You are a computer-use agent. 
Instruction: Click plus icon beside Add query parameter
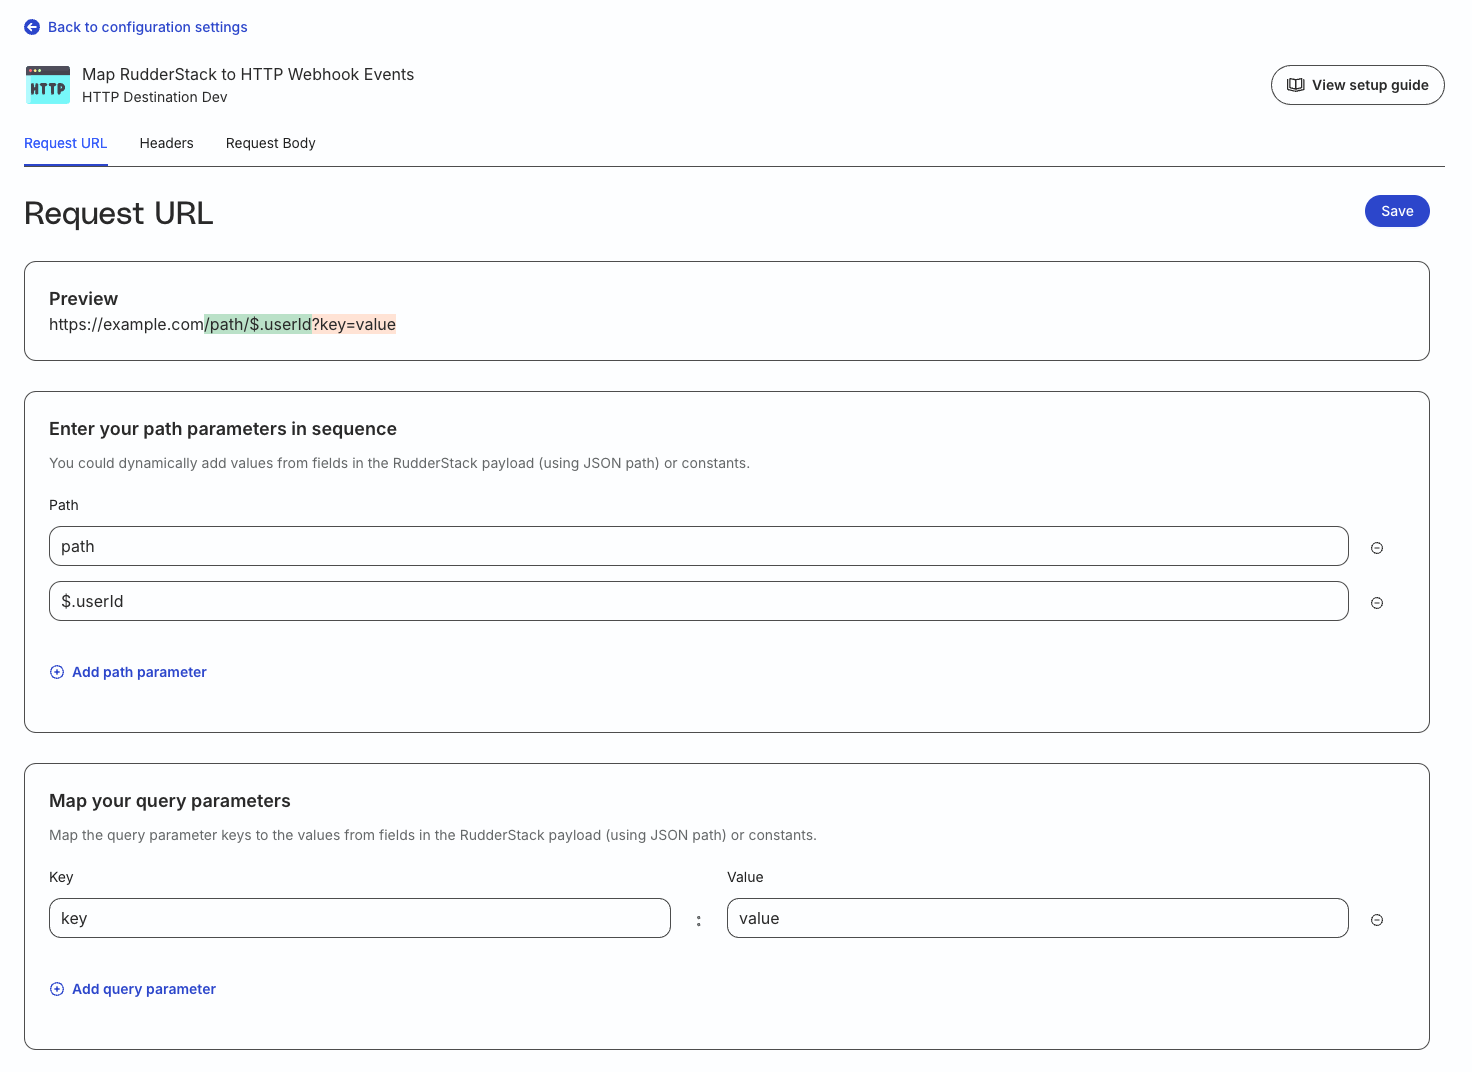pos(57,989)
